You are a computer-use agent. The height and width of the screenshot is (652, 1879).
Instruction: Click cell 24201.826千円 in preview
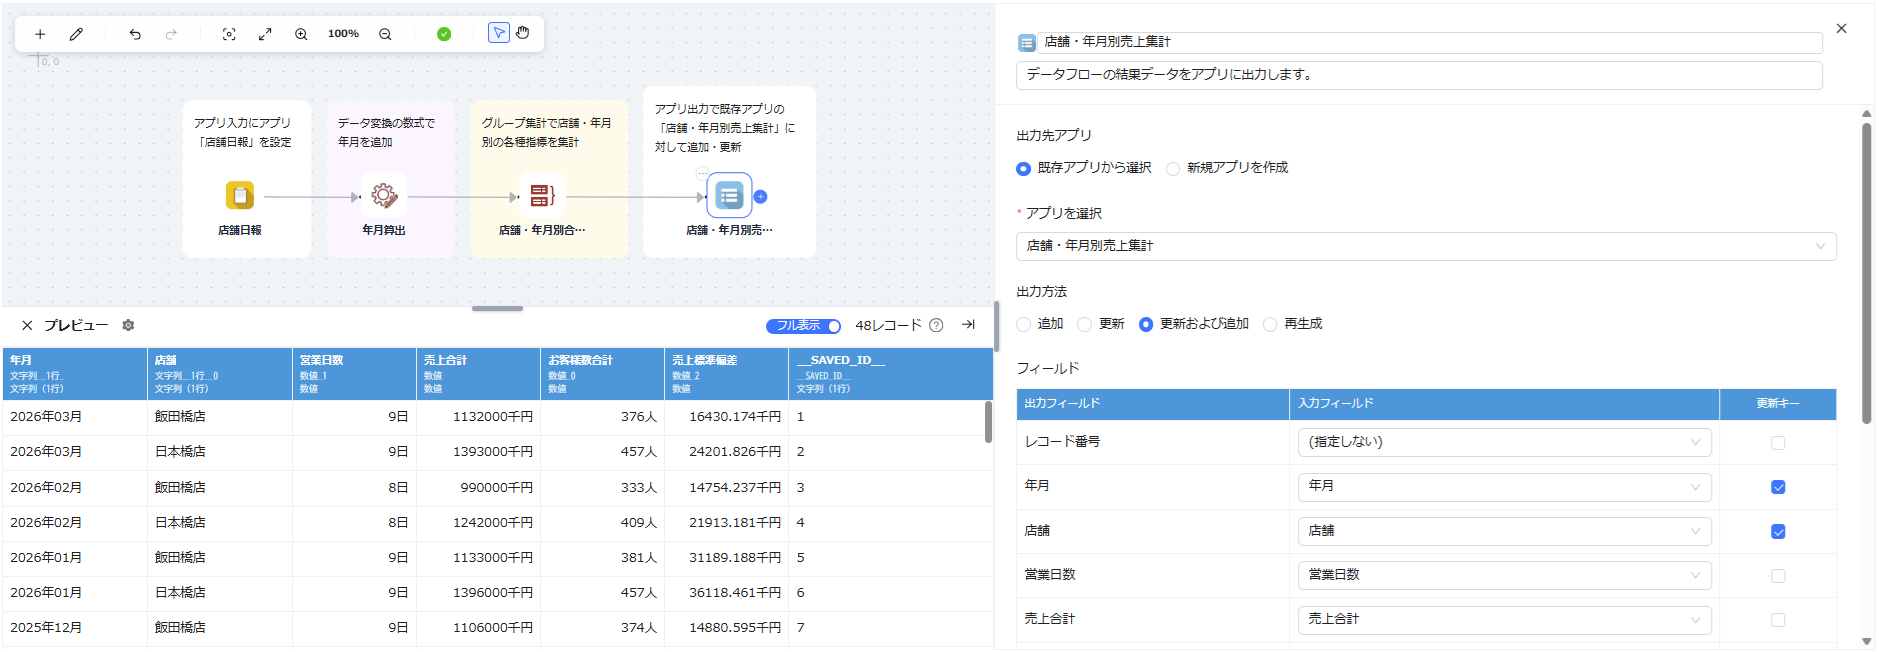pyautogui.click(x=726, y=452)
